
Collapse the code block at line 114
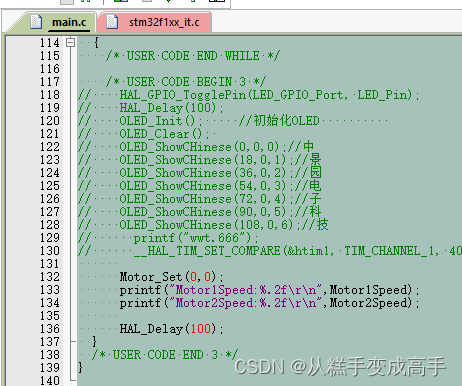pyautogui.click(x=70, y=43)
